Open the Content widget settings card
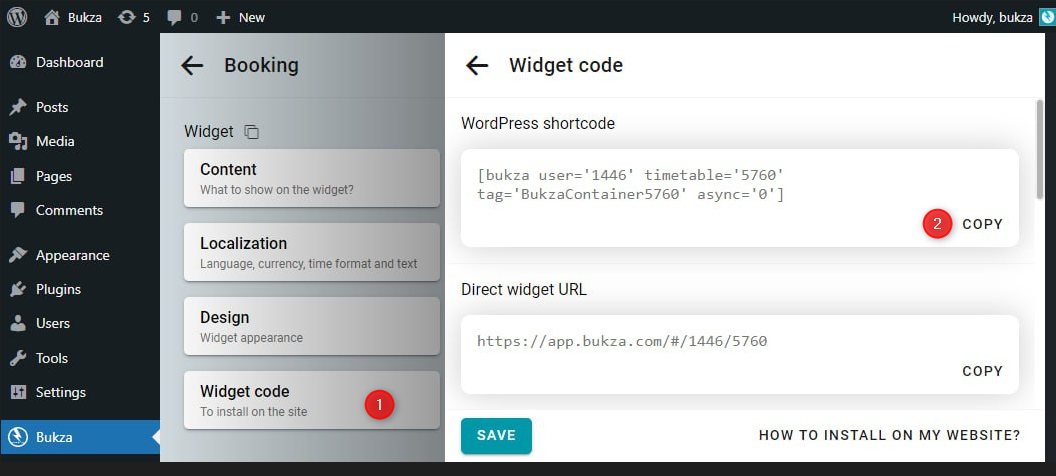The width and height of the screenshot is (1056, 476). 311,178
